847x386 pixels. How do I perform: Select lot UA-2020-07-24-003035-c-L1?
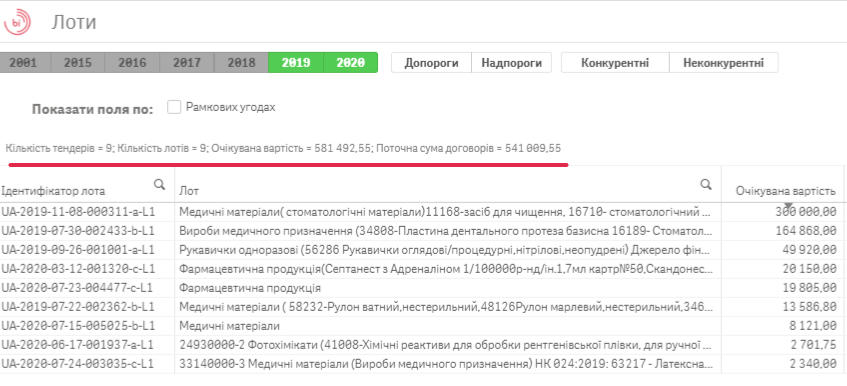pyautogui.click(x=78, y=363)
